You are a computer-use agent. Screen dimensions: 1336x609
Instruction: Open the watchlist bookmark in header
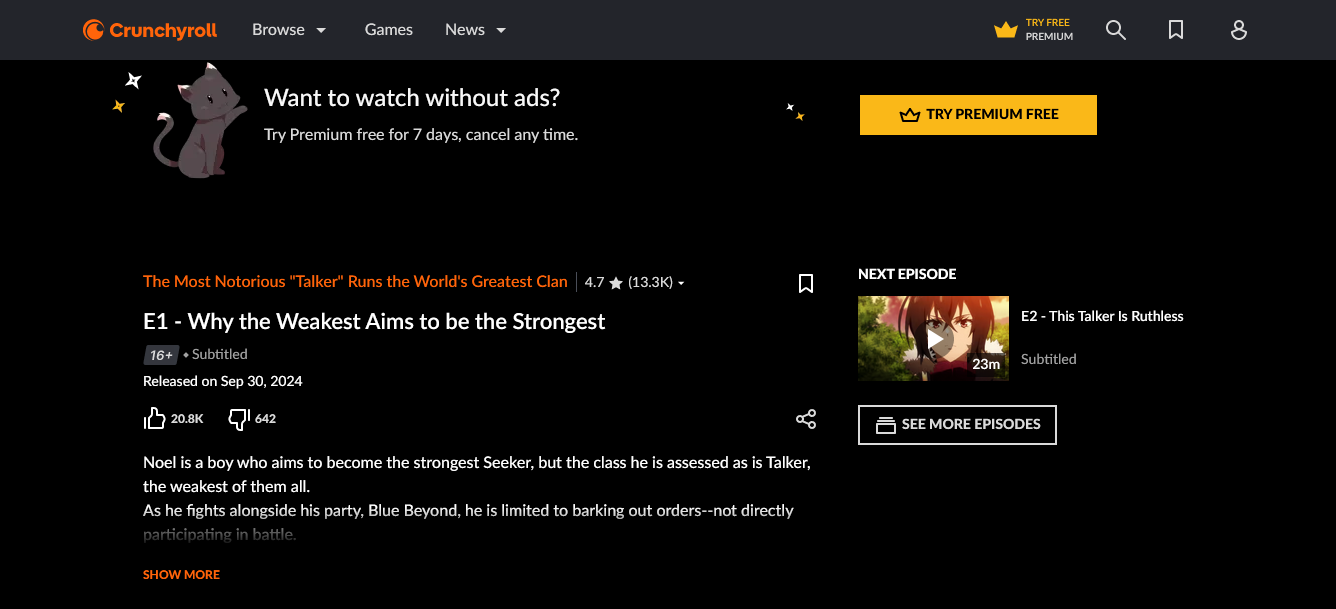click(1176, 30)
